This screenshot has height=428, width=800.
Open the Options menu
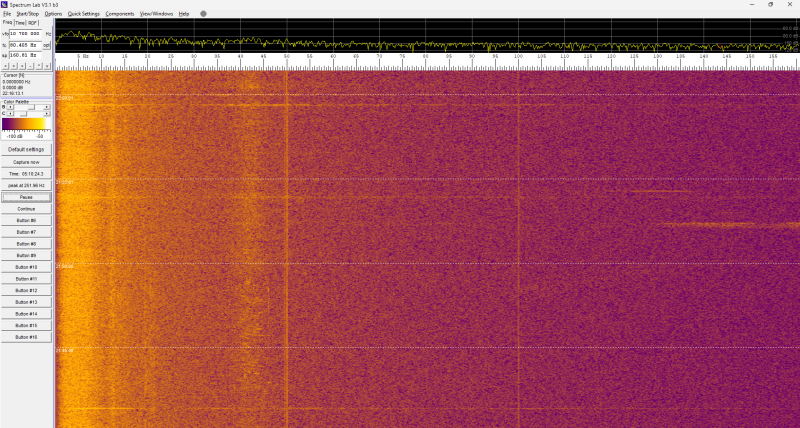click(53, 14)
